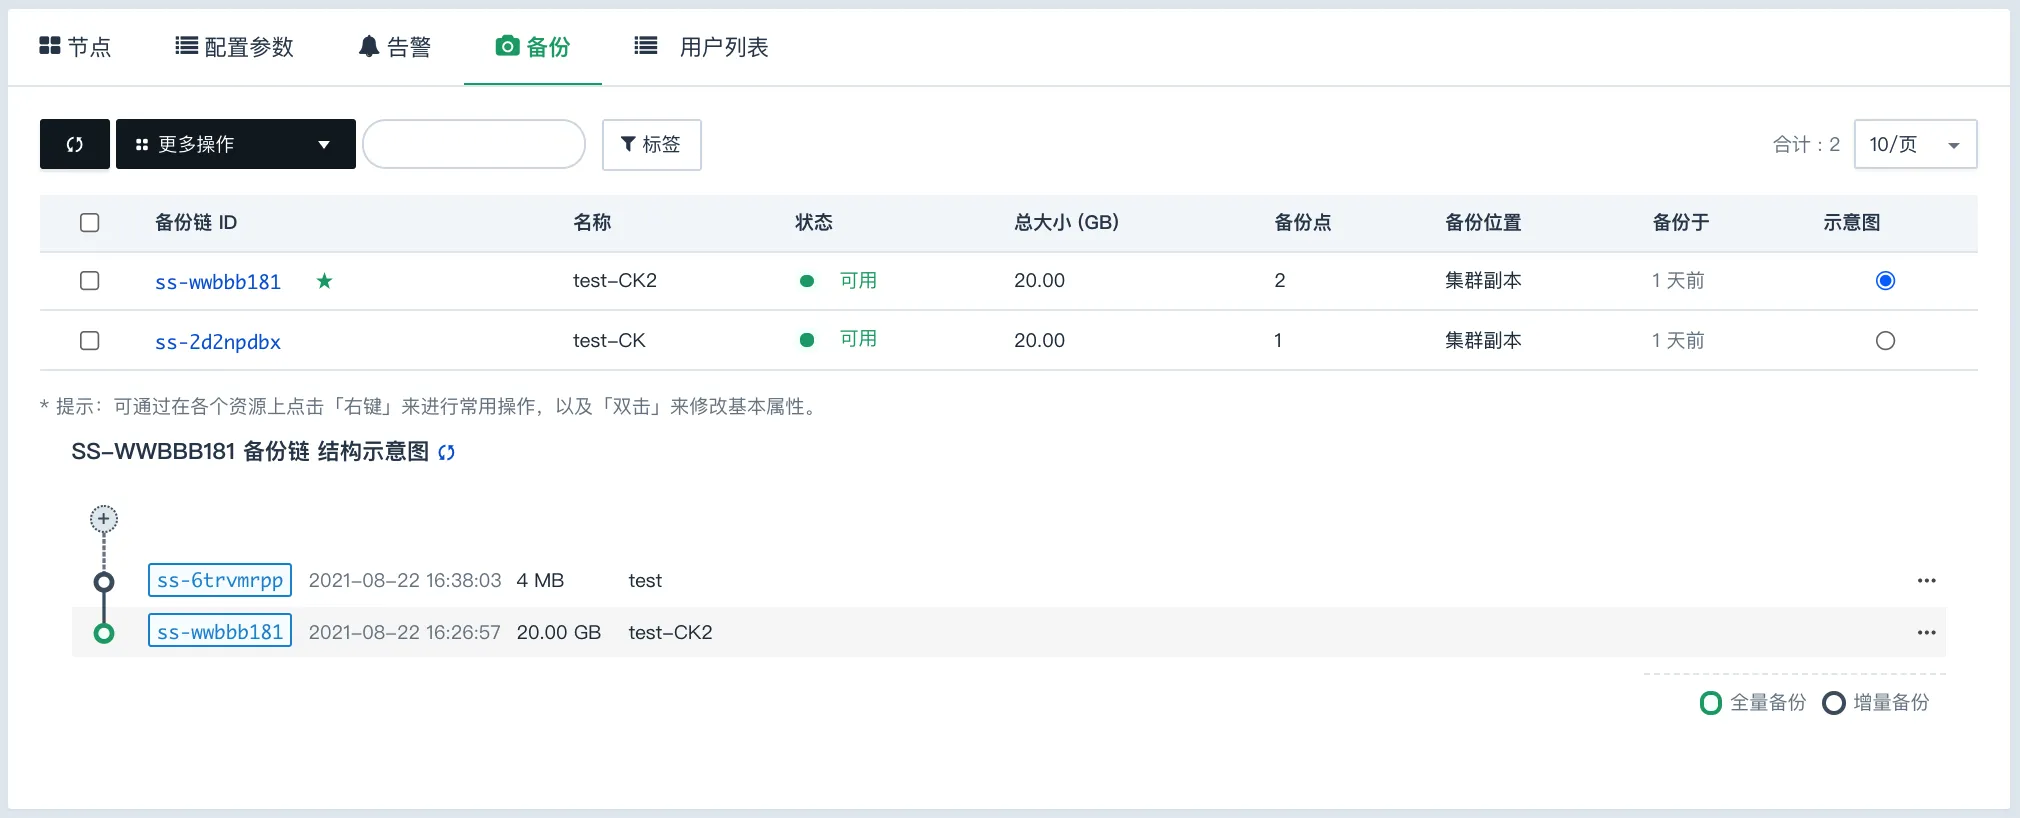Viewport: 2020px width, 818px height.
Task: Select the diagram radio for ss-2d2npdbx
Action: point(1885,341)
